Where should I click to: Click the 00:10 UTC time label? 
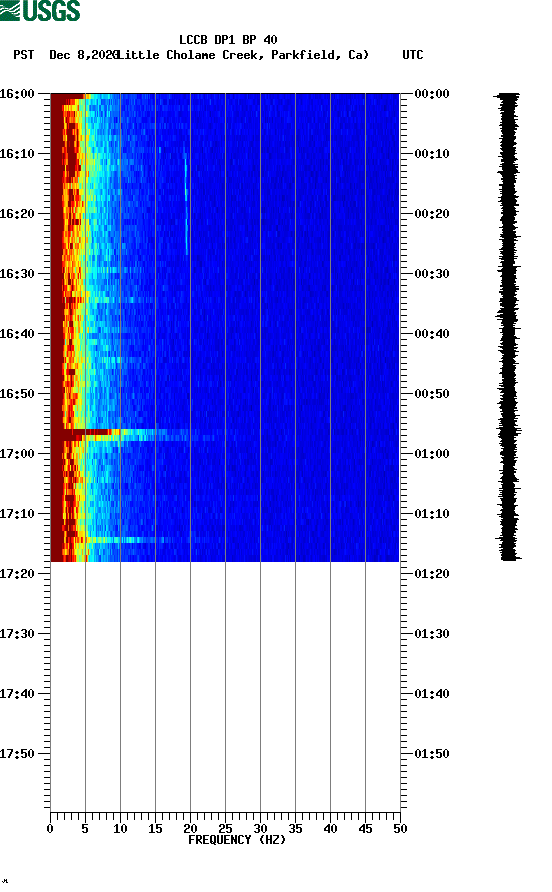432,154
